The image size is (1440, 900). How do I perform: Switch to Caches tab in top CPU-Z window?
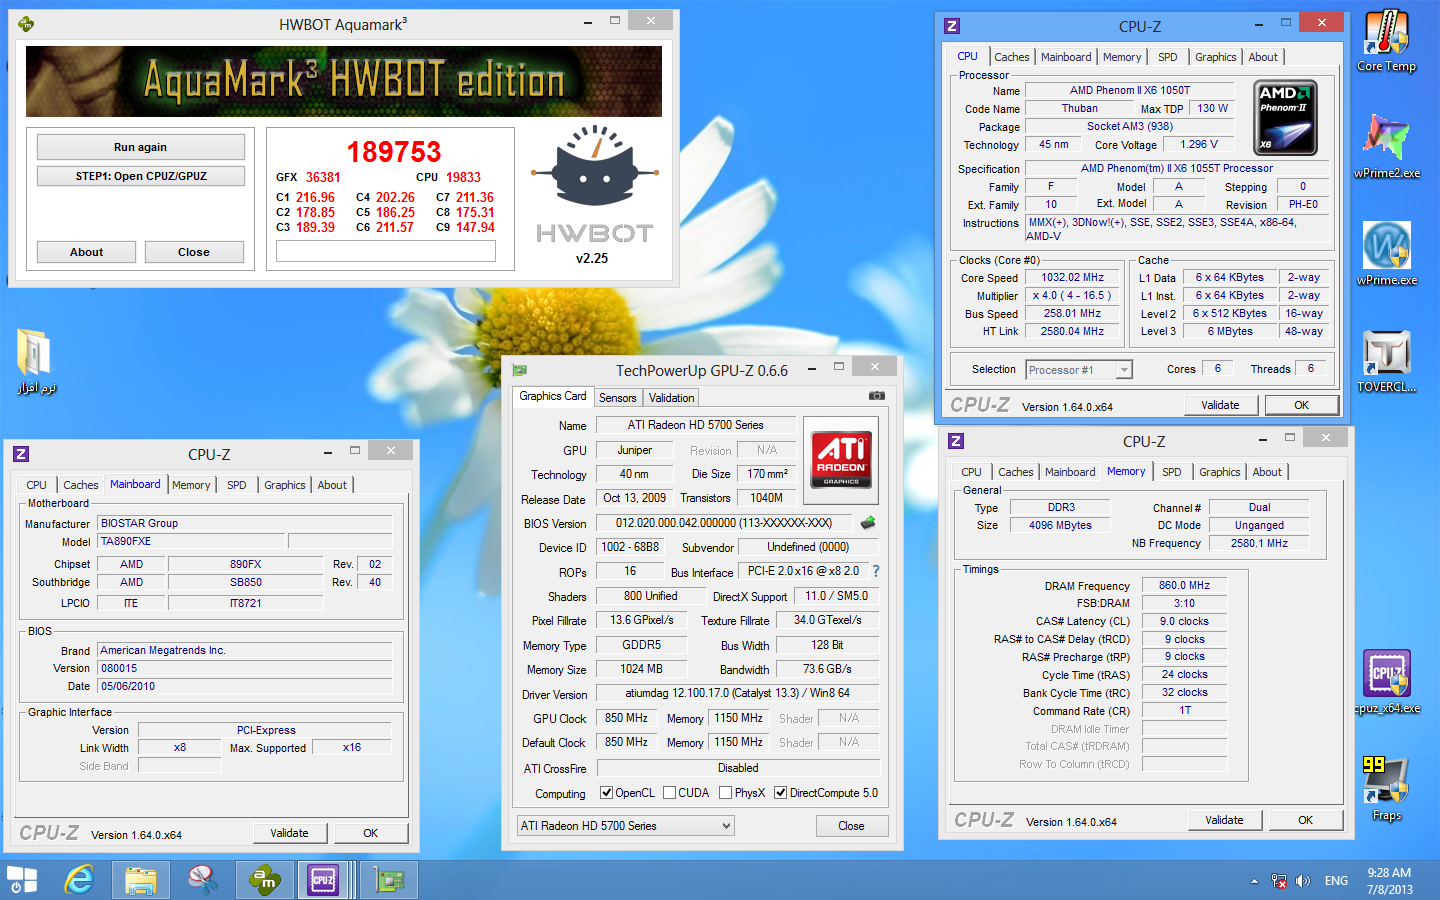pyautogui.click(x=1011, y=57)
